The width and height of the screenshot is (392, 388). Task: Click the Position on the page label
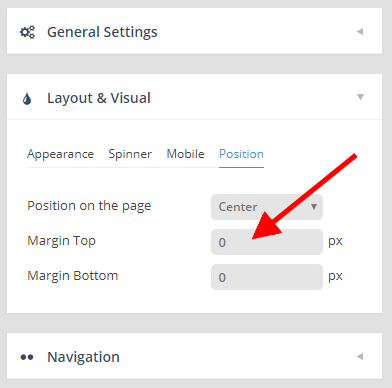89,206
